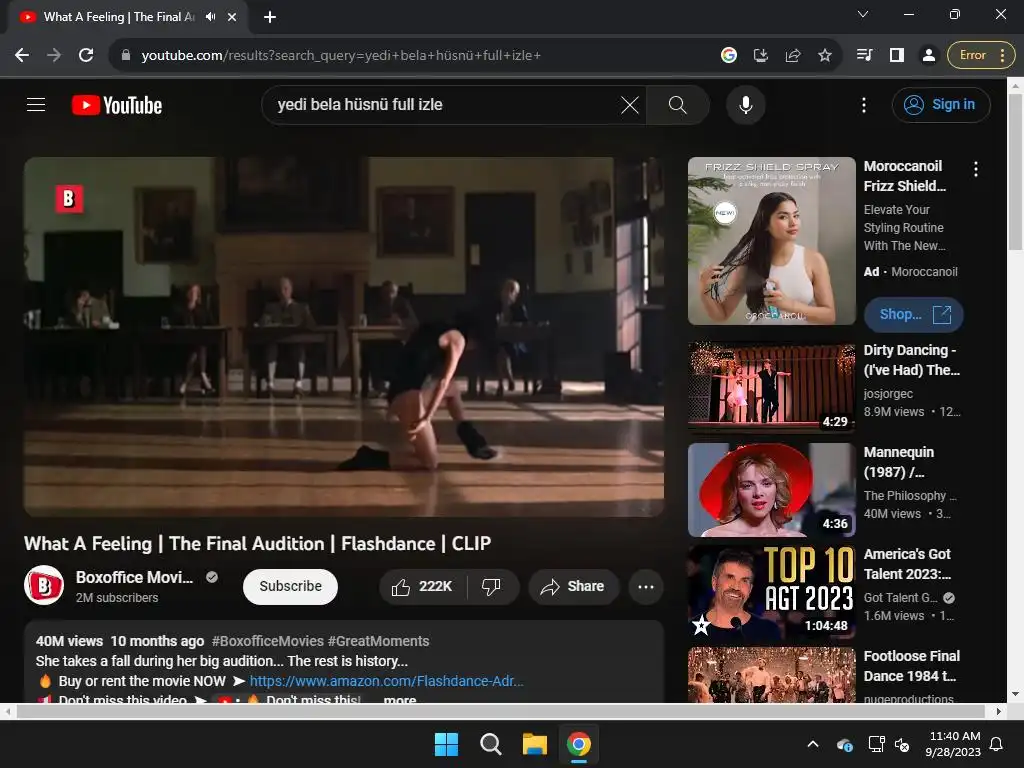Open Footloose Final Dance 1984 title
1024x768 pixels.
point(912,666)
